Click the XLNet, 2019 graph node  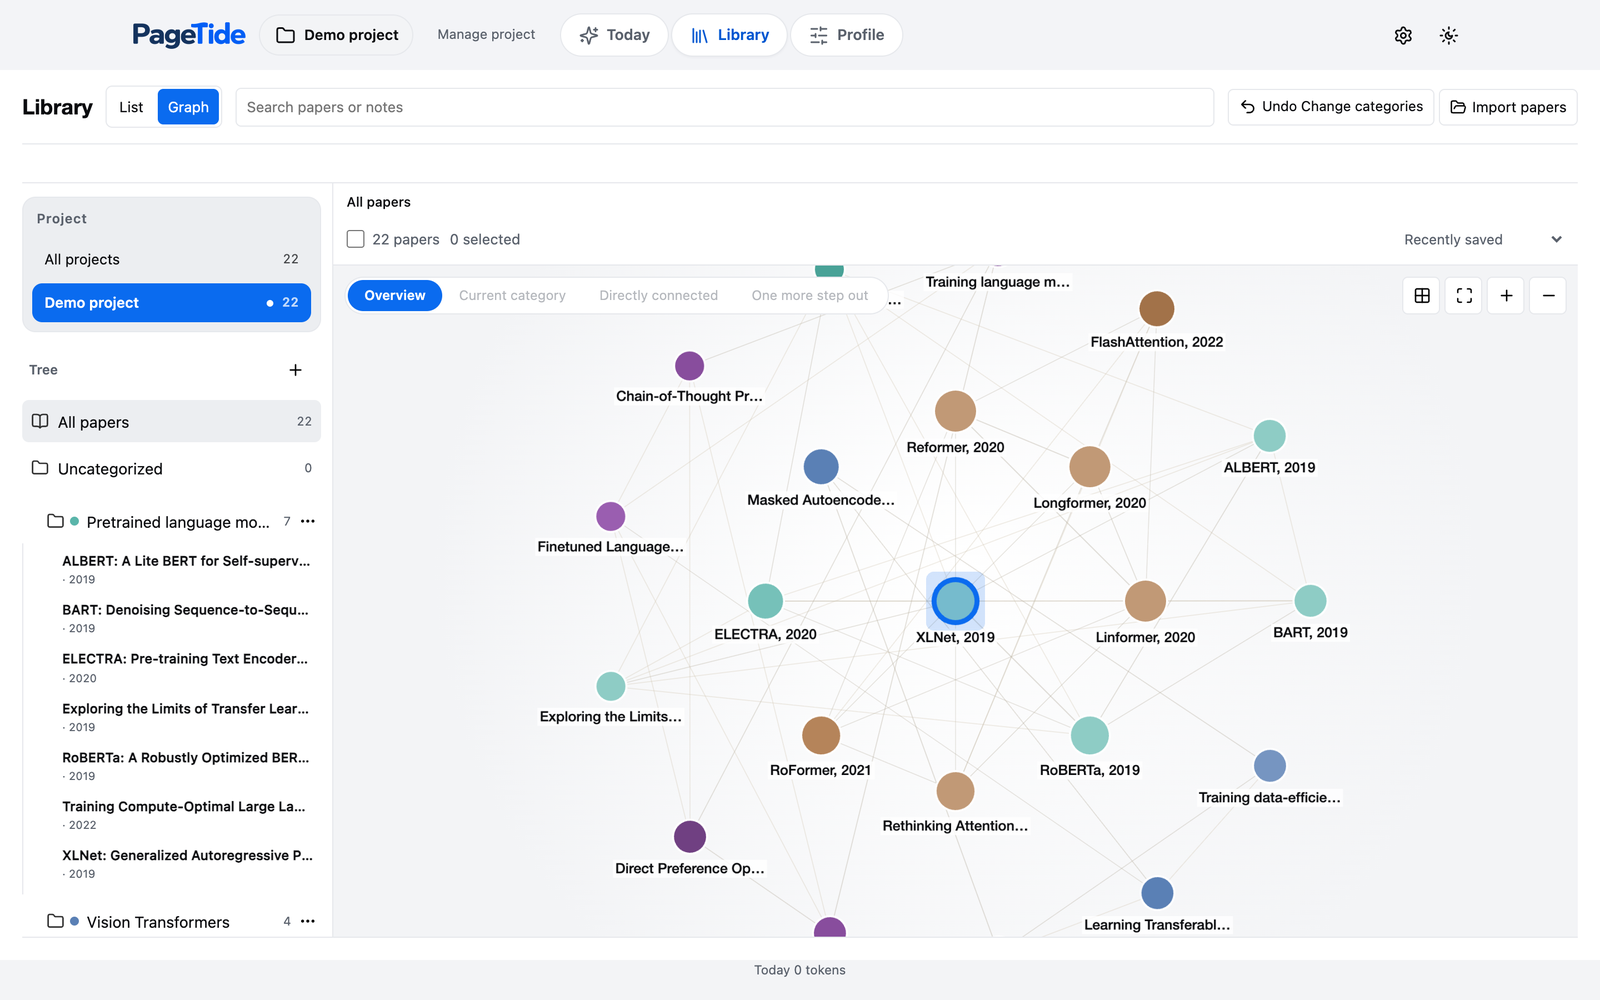[x=955, y=601]
